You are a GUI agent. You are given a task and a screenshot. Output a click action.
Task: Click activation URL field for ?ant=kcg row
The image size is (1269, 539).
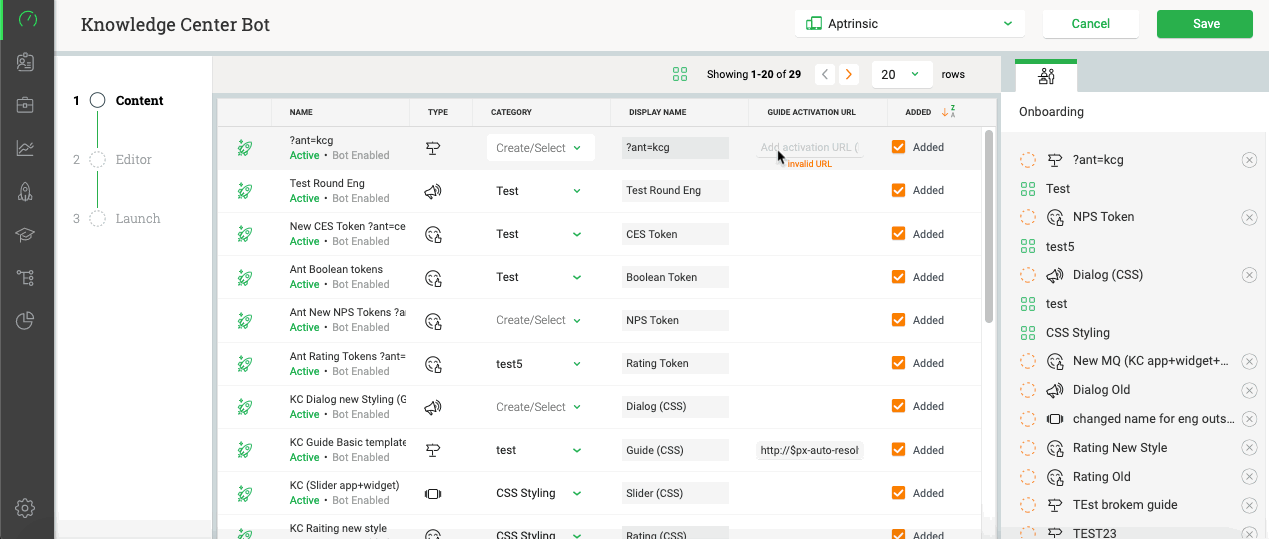coord(810,148)
